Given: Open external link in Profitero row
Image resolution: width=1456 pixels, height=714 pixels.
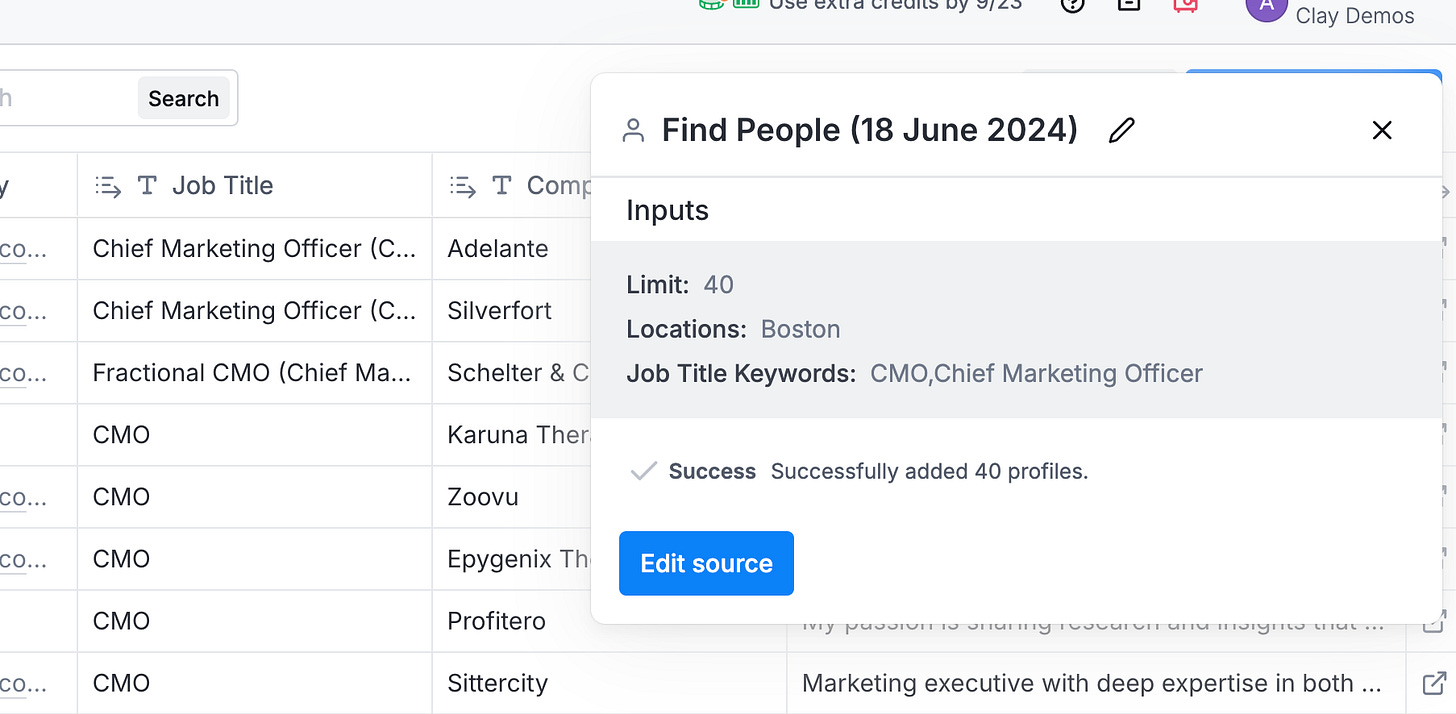Looking at the screenshot, I should tap(1433, 622).
